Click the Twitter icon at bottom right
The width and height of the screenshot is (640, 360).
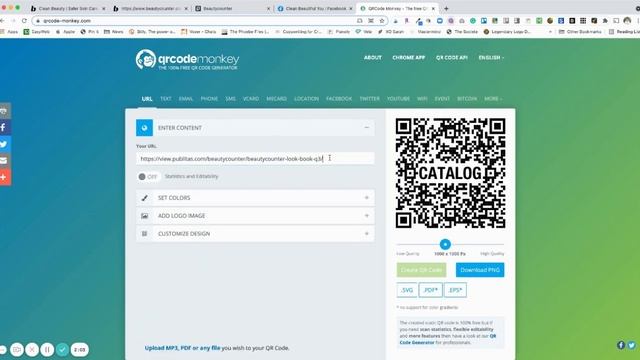tap(632, 345)
